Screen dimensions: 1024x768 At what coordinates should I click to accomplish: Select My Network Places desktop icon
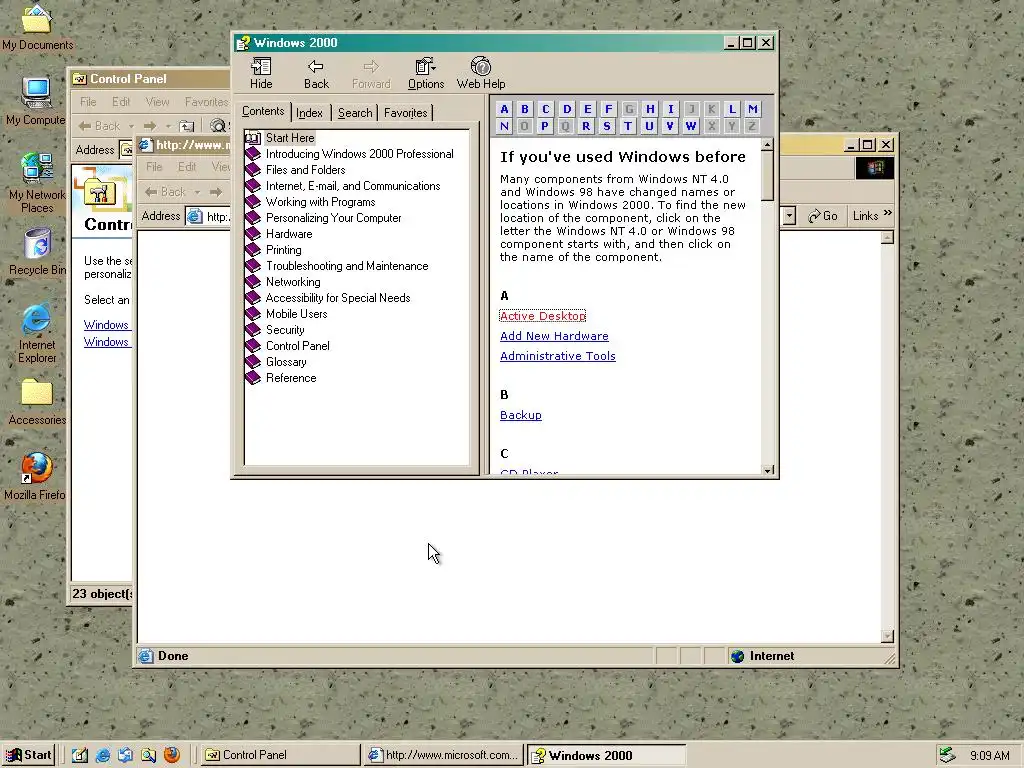click(37, 183)
